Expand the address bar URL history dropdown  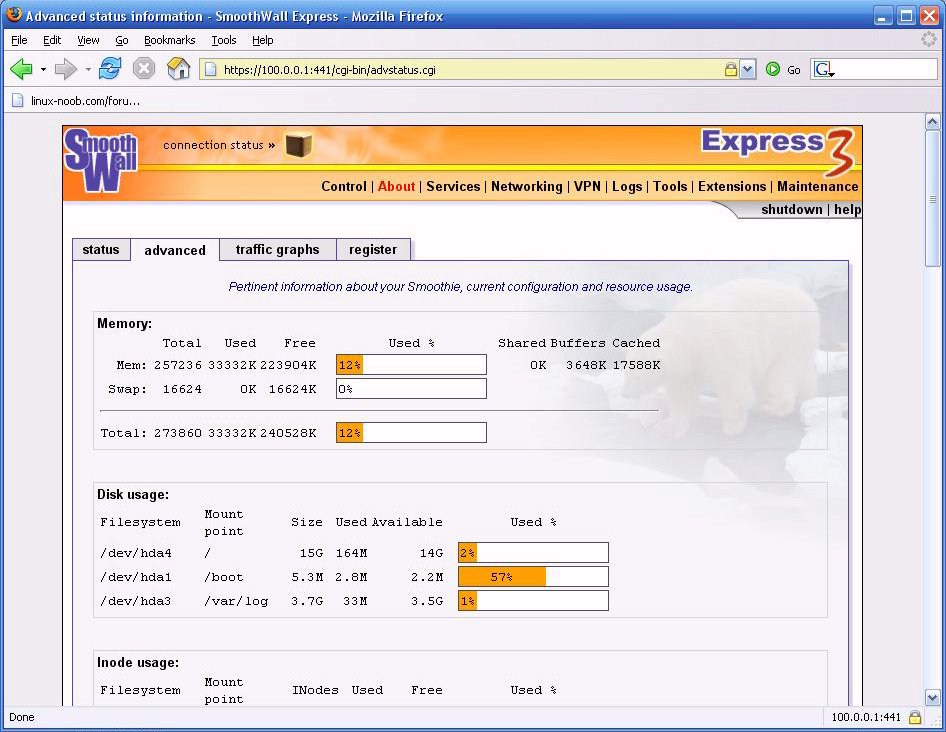point(748,69)
